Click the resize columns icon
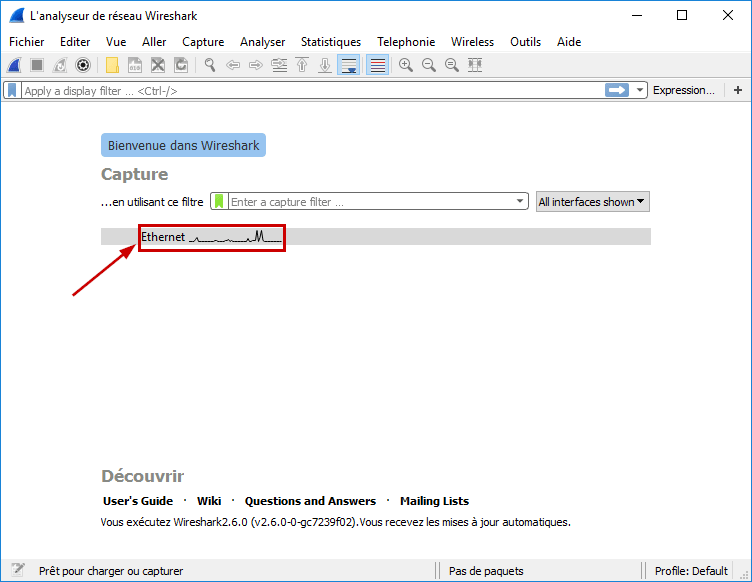This screenshot has height=582, width=752. pyautogui.click(x=475, y=65)
